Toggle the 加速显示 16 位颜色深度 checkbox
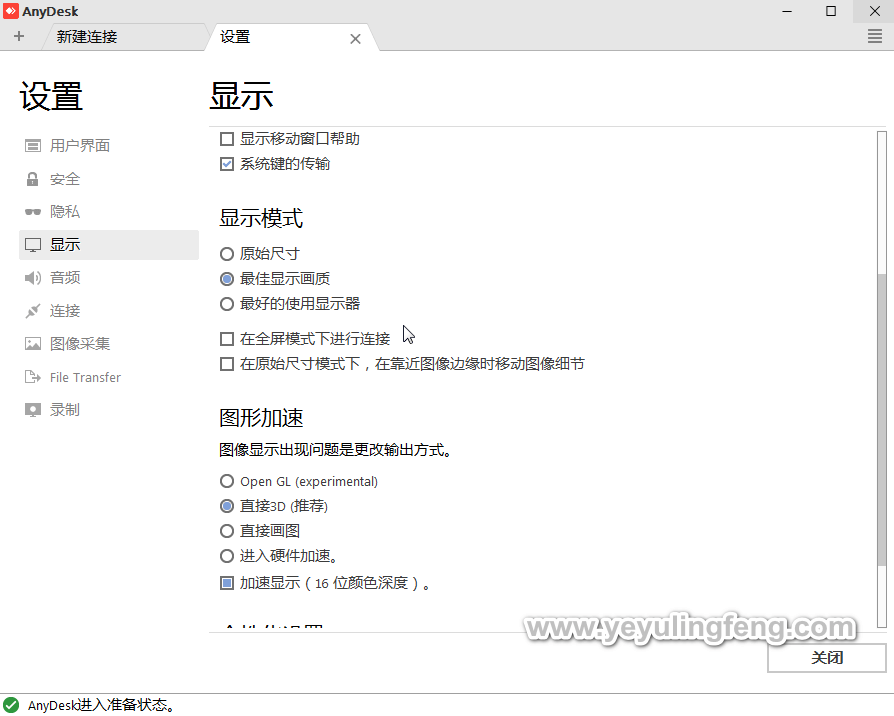The image size is (894, 716). (x=227, y=583)
